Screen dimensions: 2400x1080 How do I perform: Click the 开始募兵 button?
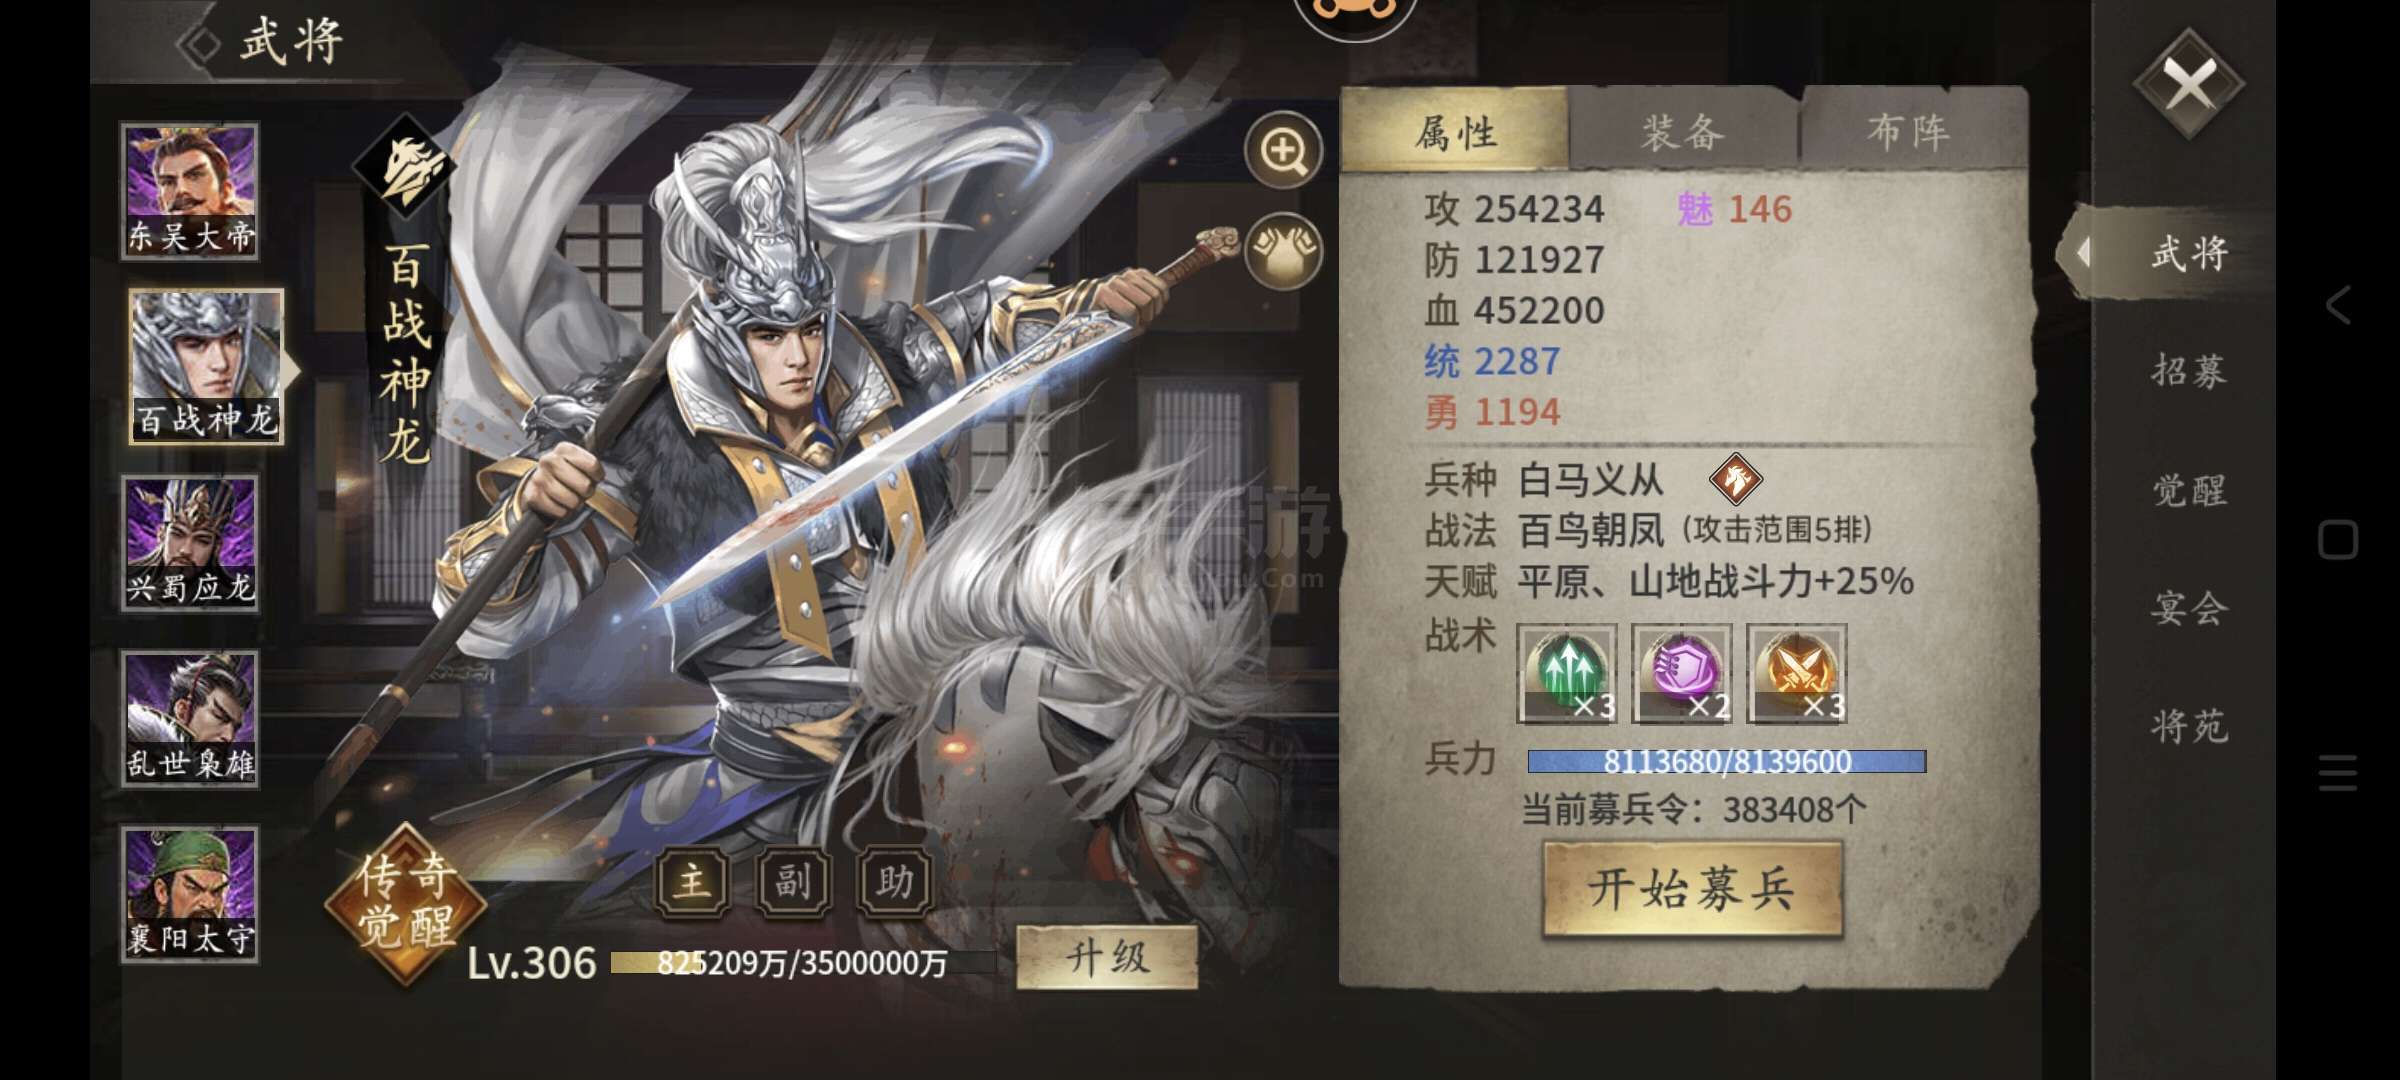(1692, 889)
